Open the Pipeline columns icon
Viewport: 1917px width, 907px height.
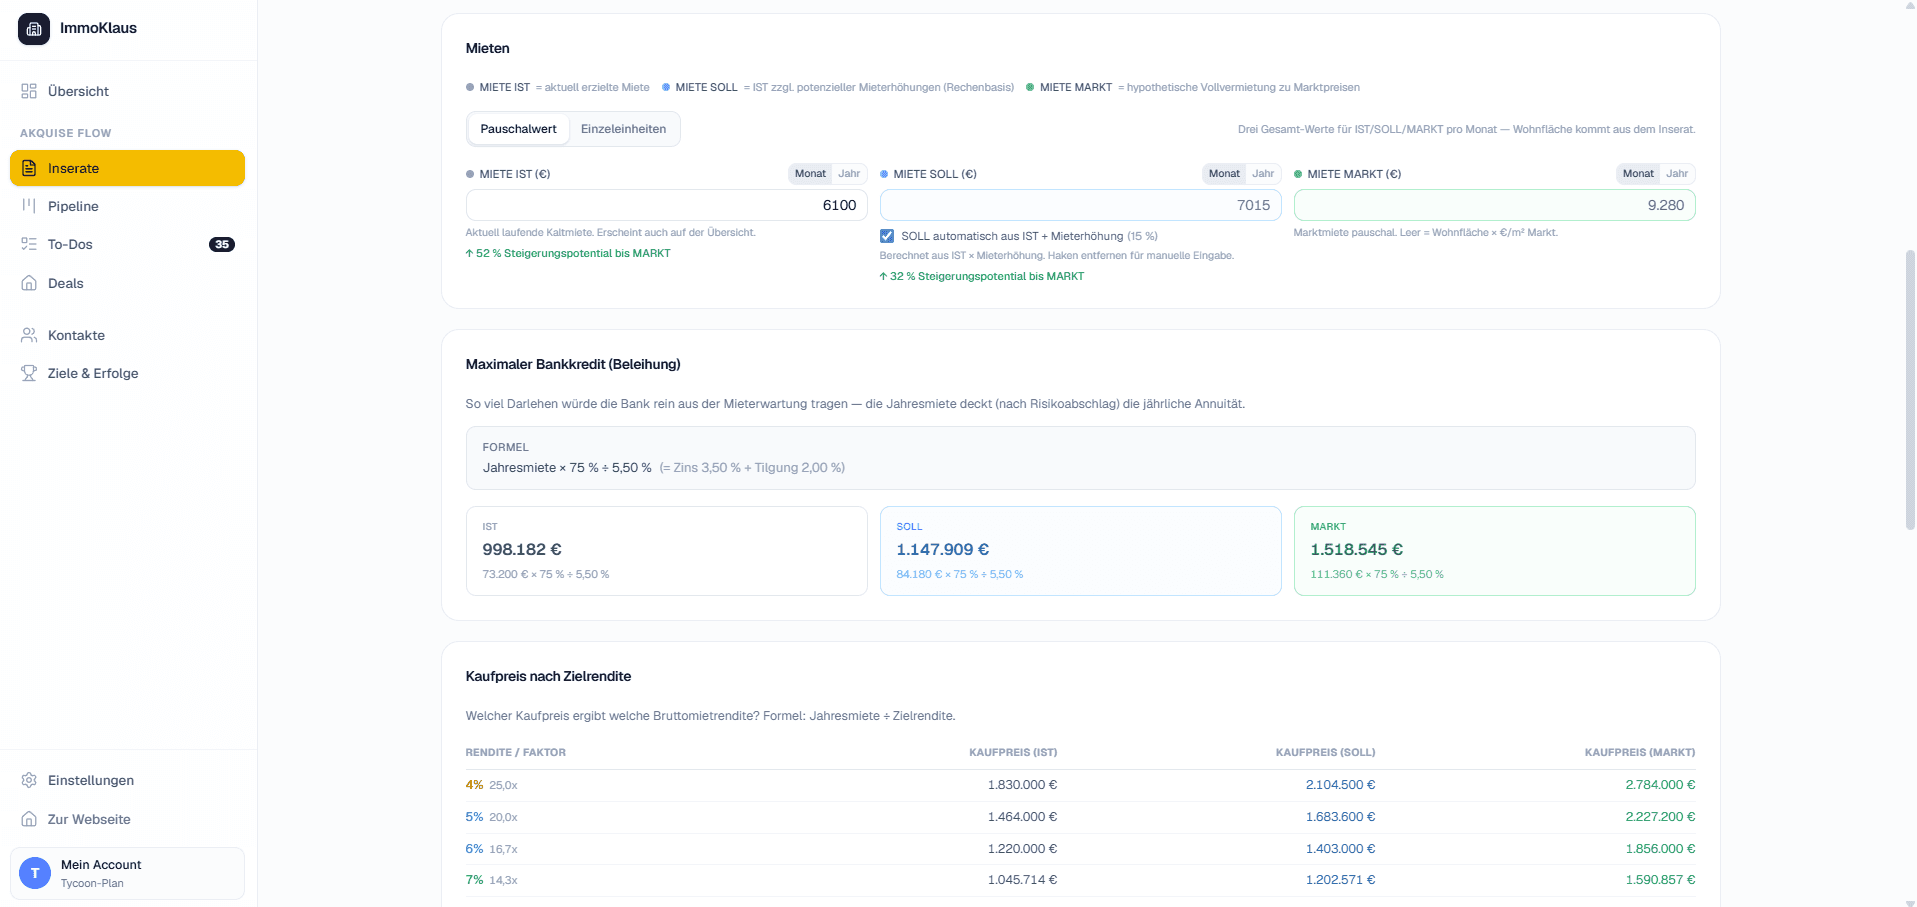pyautogui.click(x=29, y=206)
